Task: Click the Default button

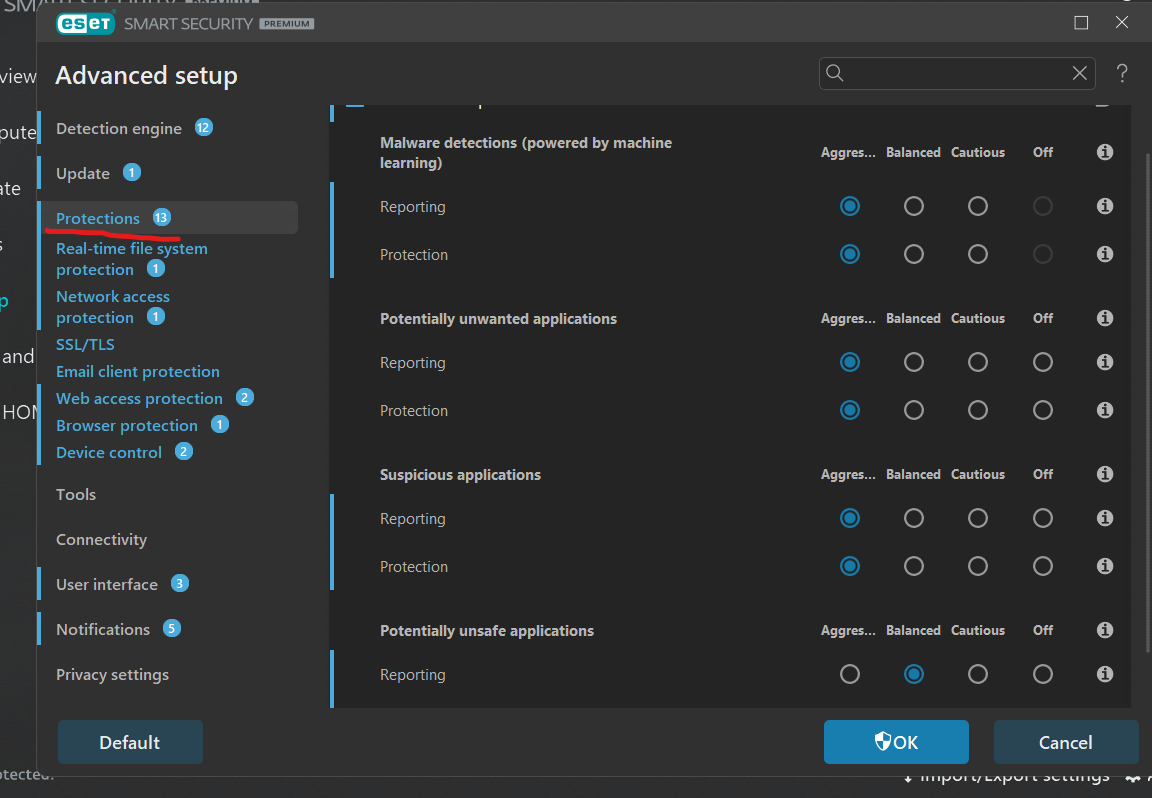Action: pyautogui.click(x=130, y=742)
